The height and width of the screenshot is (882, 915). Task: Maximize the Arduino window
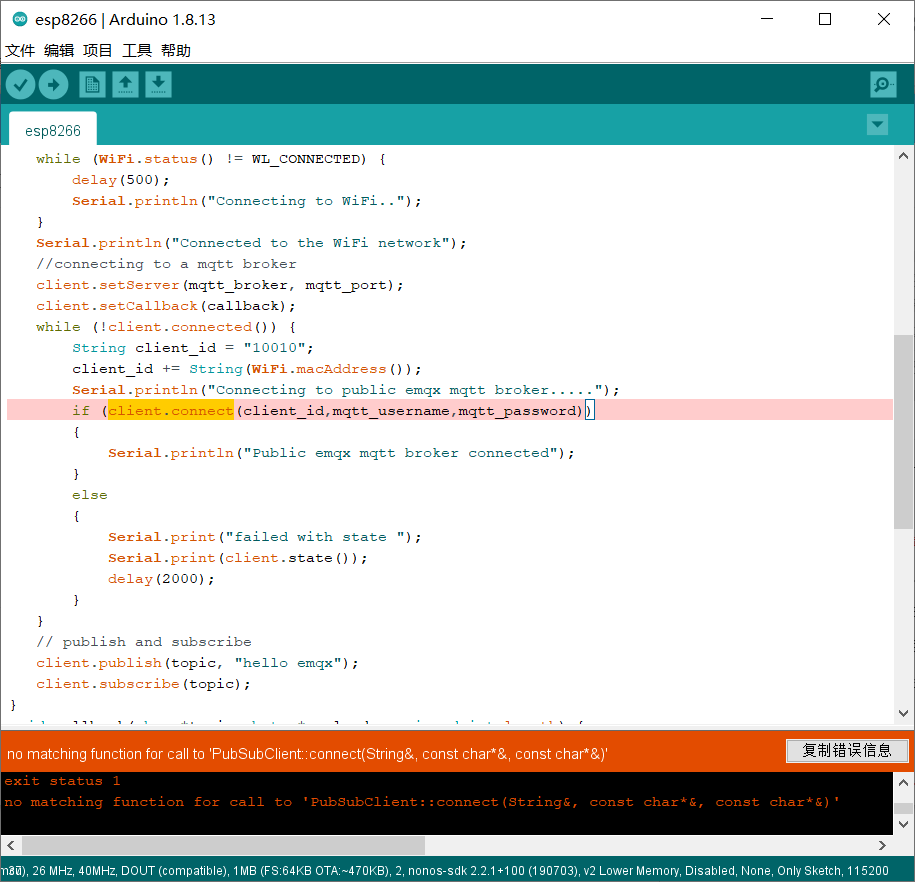825,19
